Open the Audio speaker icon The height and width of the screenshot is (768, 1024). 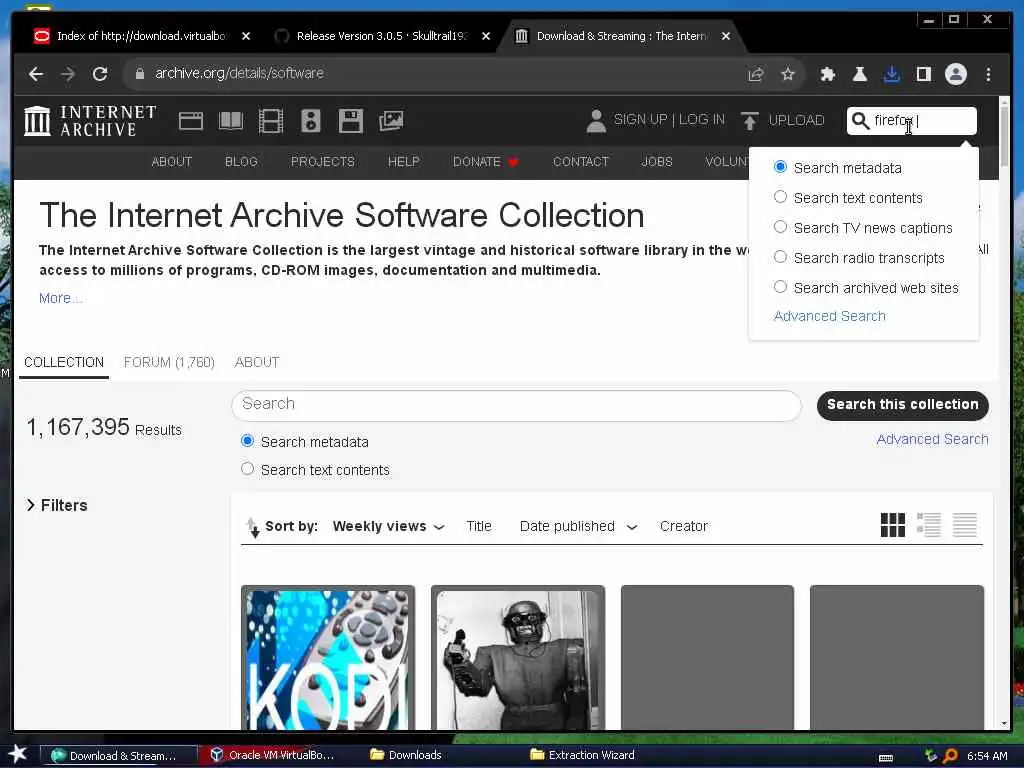pyautogui.click(x=311, y=121)
